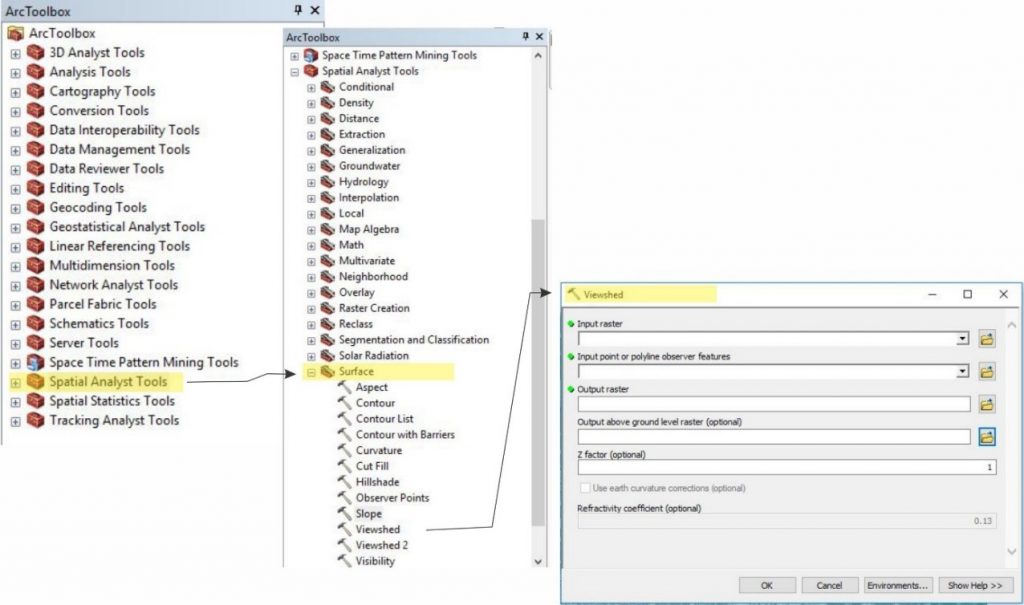The height and width of the screenshot is (605, 1024).
Task: Click OK in Viewshed dialog
Action: pos(767,585)
